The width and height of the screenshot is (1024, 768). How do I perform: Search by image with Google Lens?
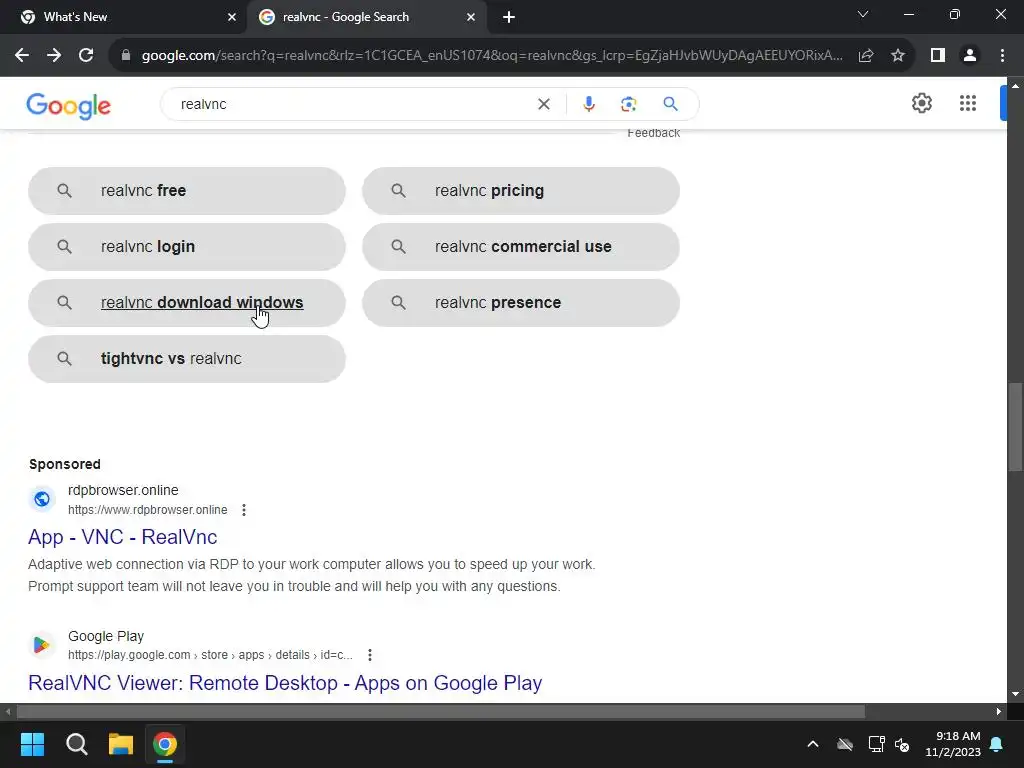click(628, 104)
